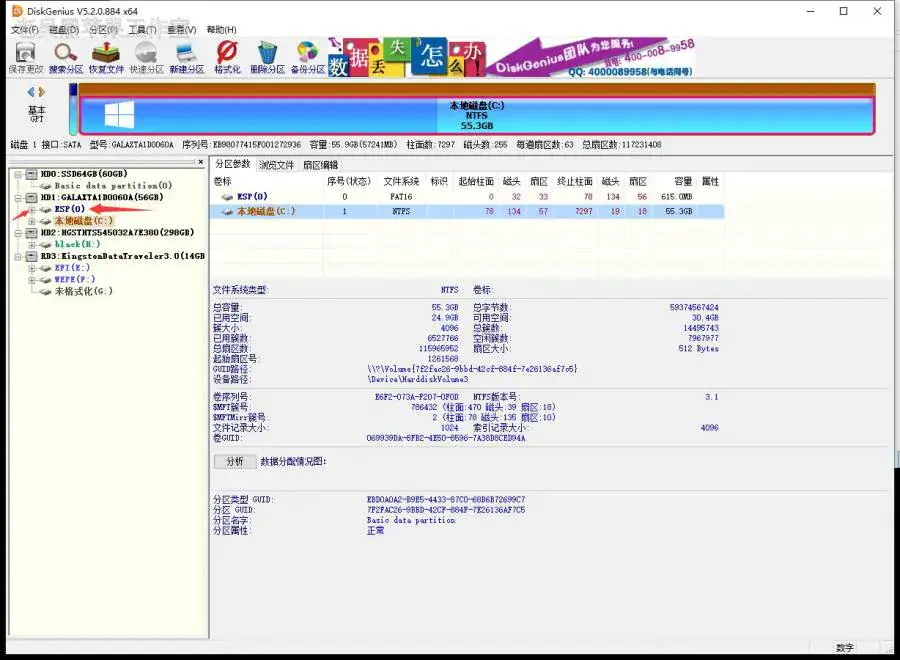Viewport: 900px width, 660px height.
Task: Open the 帮助(H) menu
Action: click(222, 30)
